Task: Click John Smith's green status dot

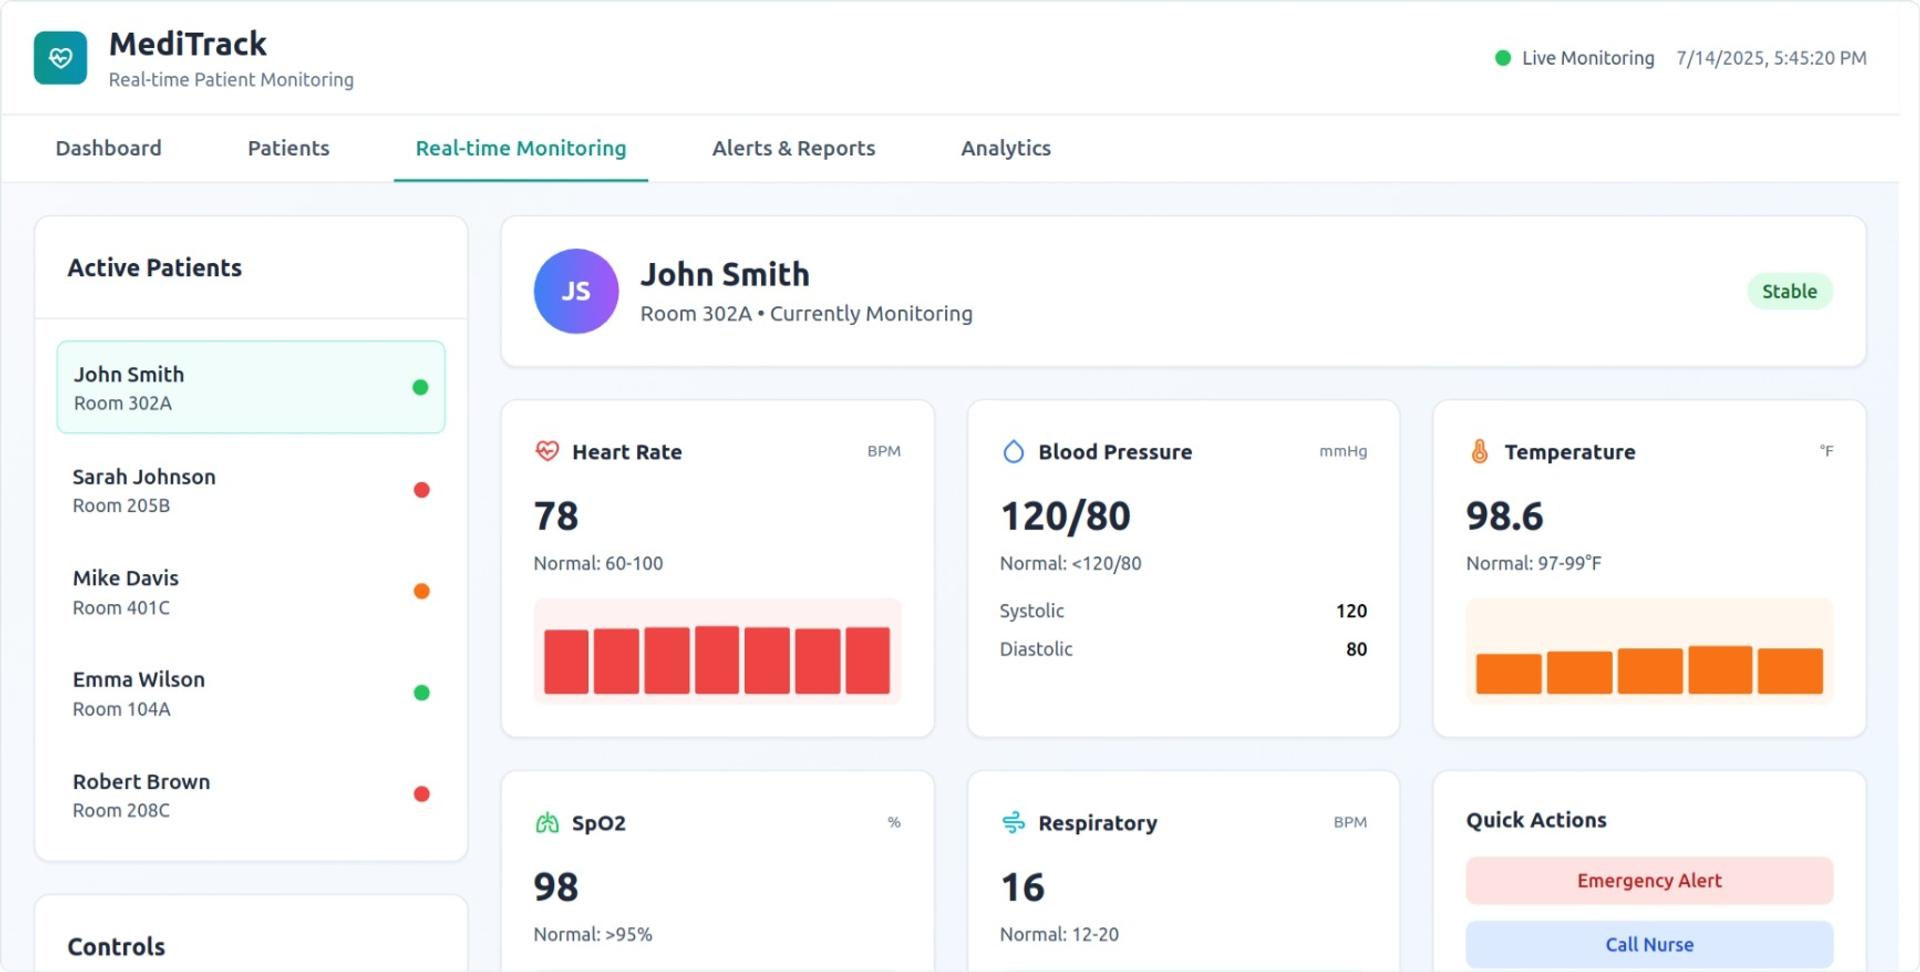Action: point(420,387)
